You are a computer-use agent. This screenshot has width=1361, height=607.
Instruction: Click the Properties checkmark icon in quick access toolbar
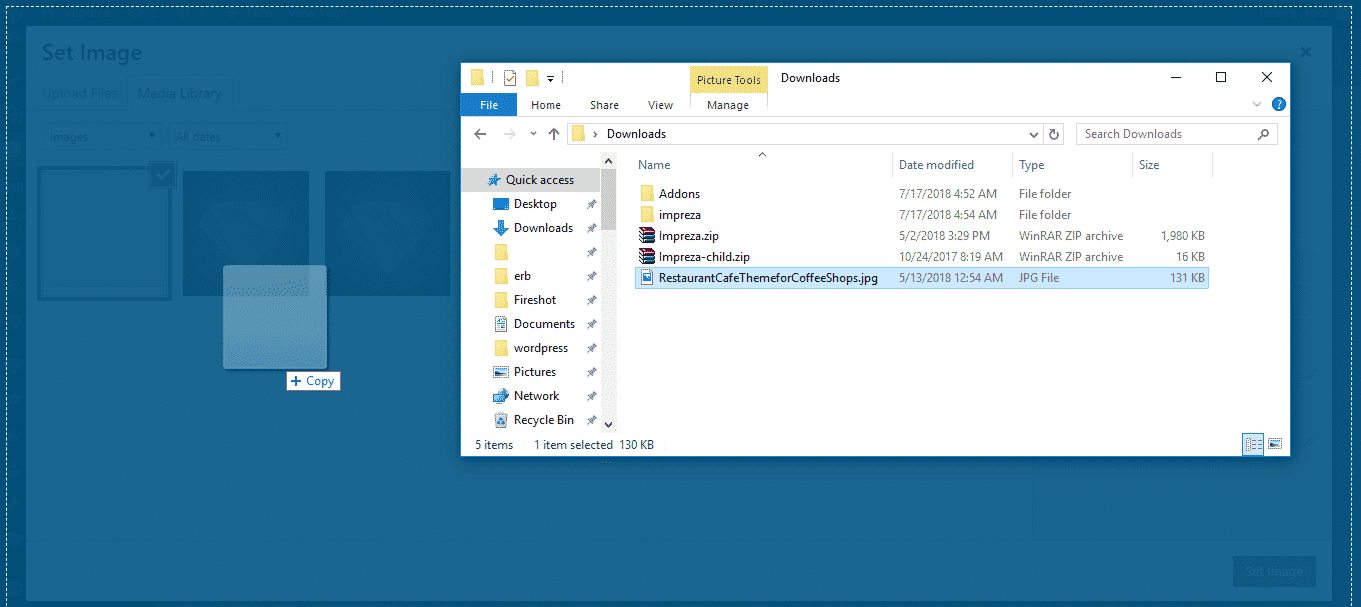point(510,78)
